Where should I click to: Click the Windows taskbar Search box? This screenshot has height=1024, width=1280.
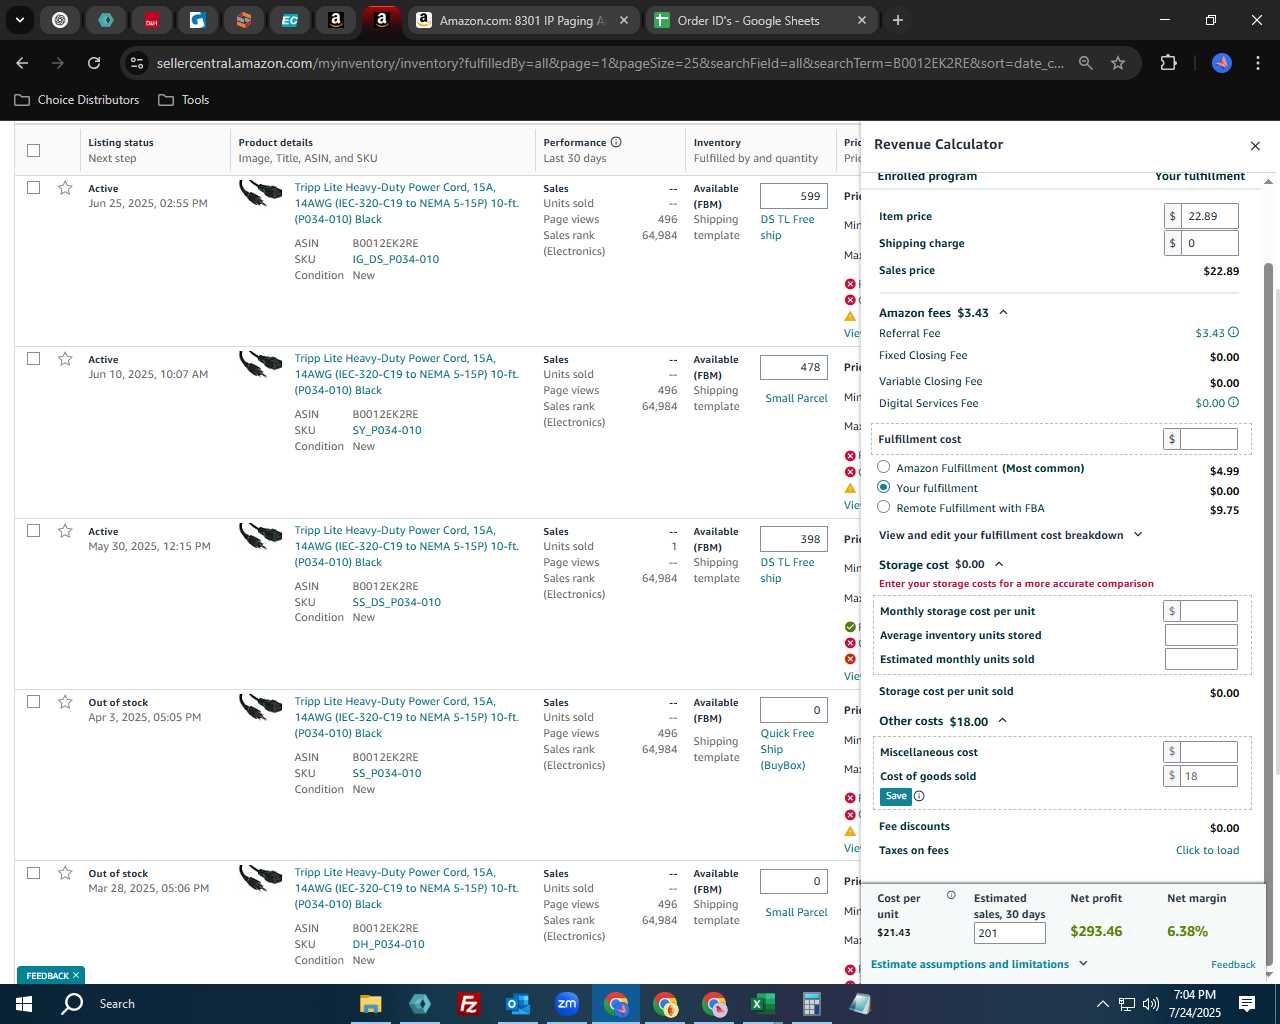[117, 1004]
